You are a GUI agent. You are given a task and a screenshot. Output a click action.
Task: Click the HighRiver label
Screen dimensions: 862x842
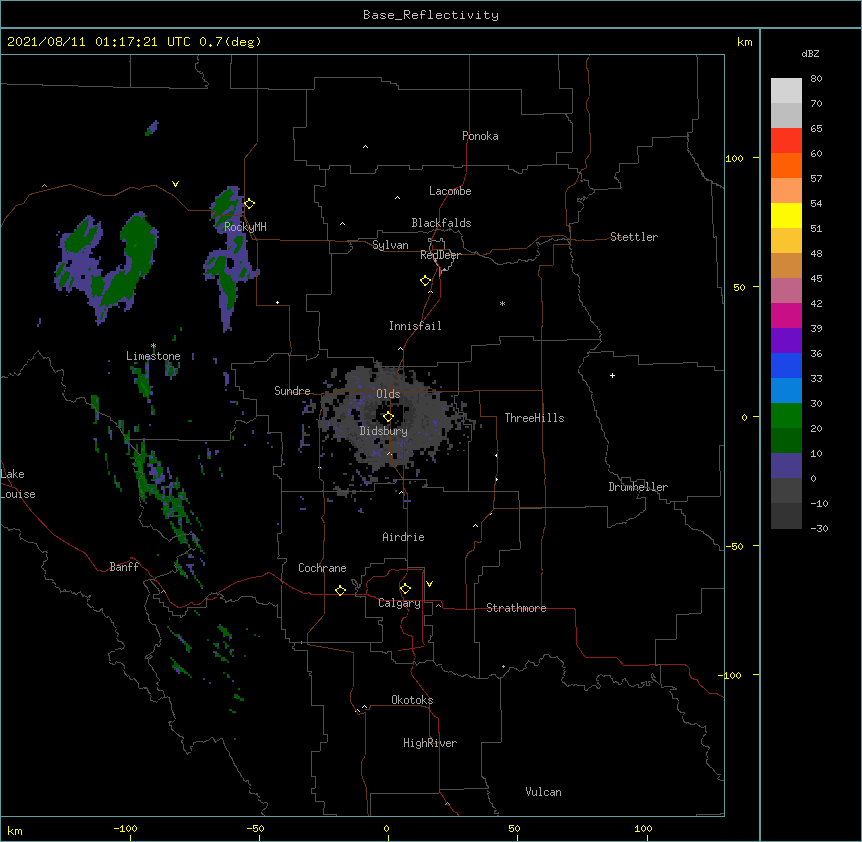[430, 743]
